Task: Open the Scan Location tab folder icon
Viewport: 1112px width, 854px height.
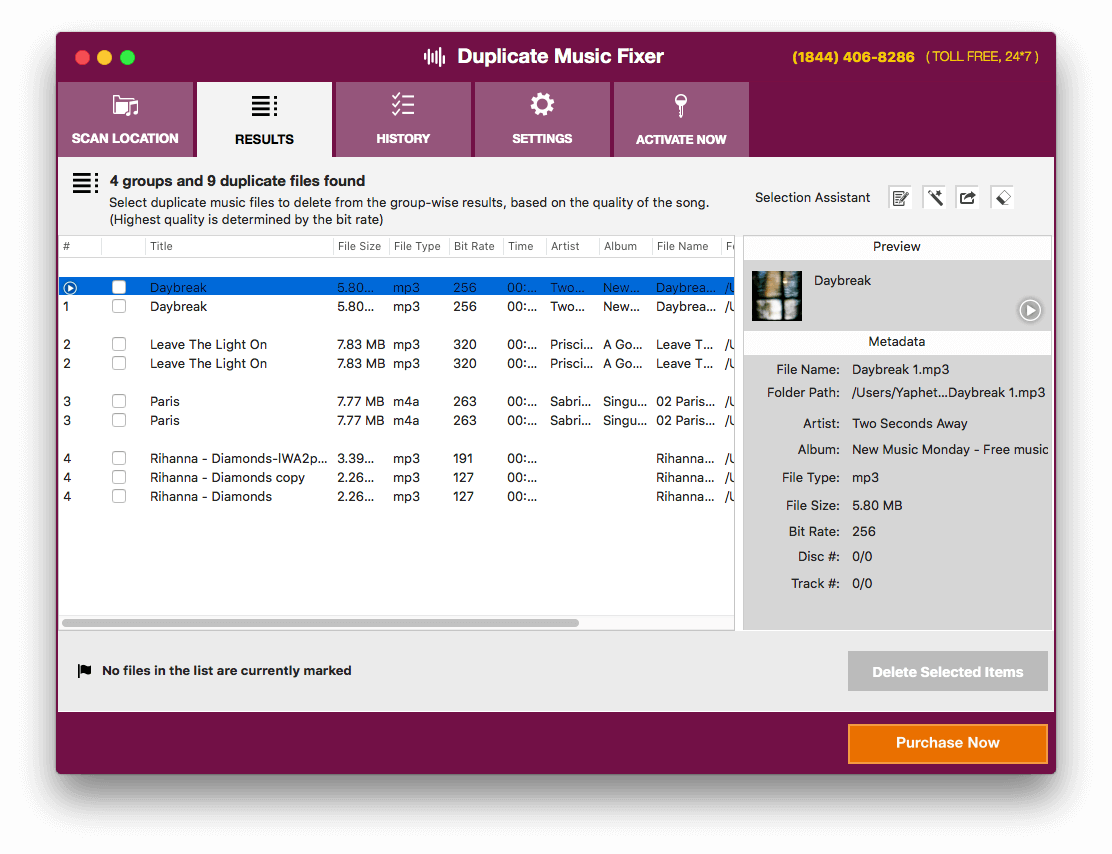Action: pos(125,118)
